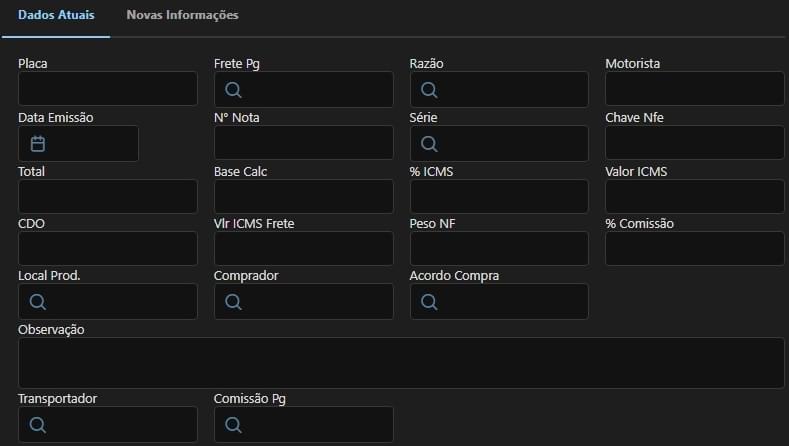789x446 pixels.
Task: Click the Base Calc input box
Action: coord(303,197)
